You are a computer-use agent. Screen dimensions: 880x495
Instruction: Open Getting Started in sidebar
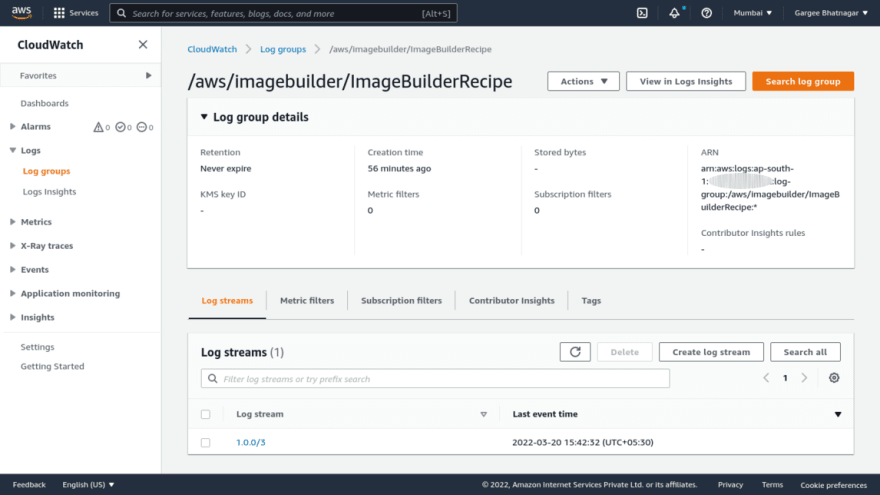tap(52, 366)
